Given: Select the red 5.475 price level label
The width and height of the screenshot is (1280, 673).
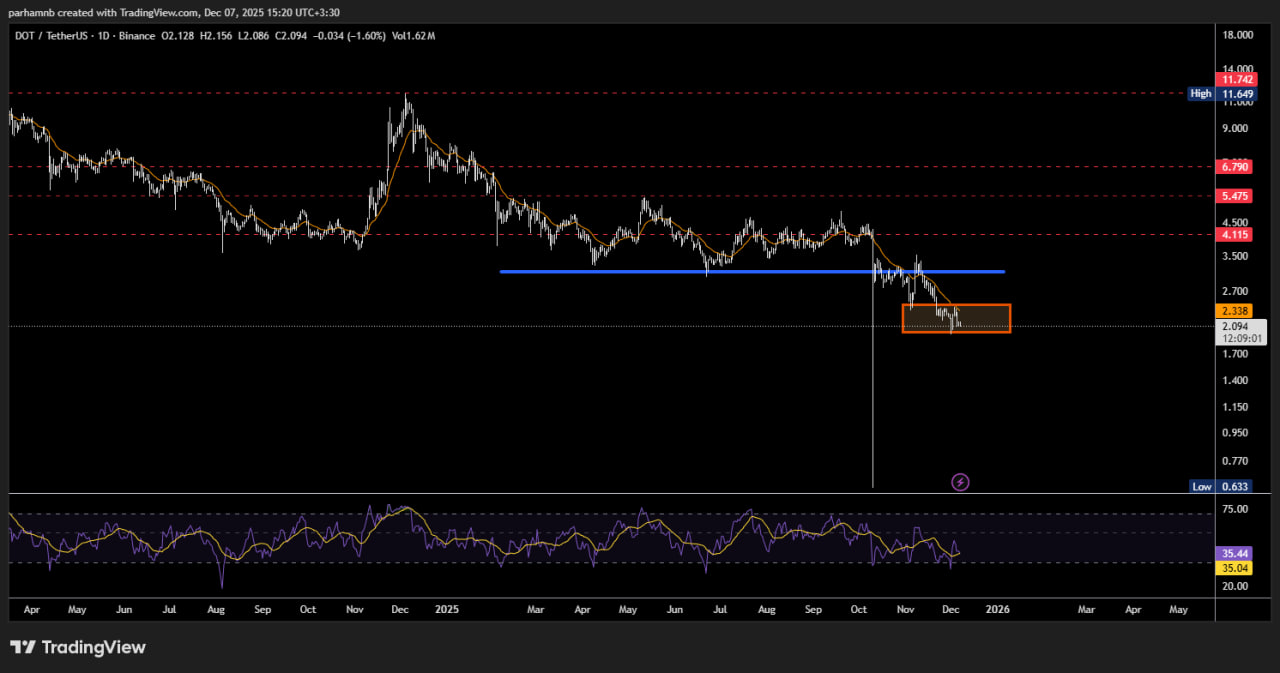Looking at the screenshot, I should coord(1229,196).
